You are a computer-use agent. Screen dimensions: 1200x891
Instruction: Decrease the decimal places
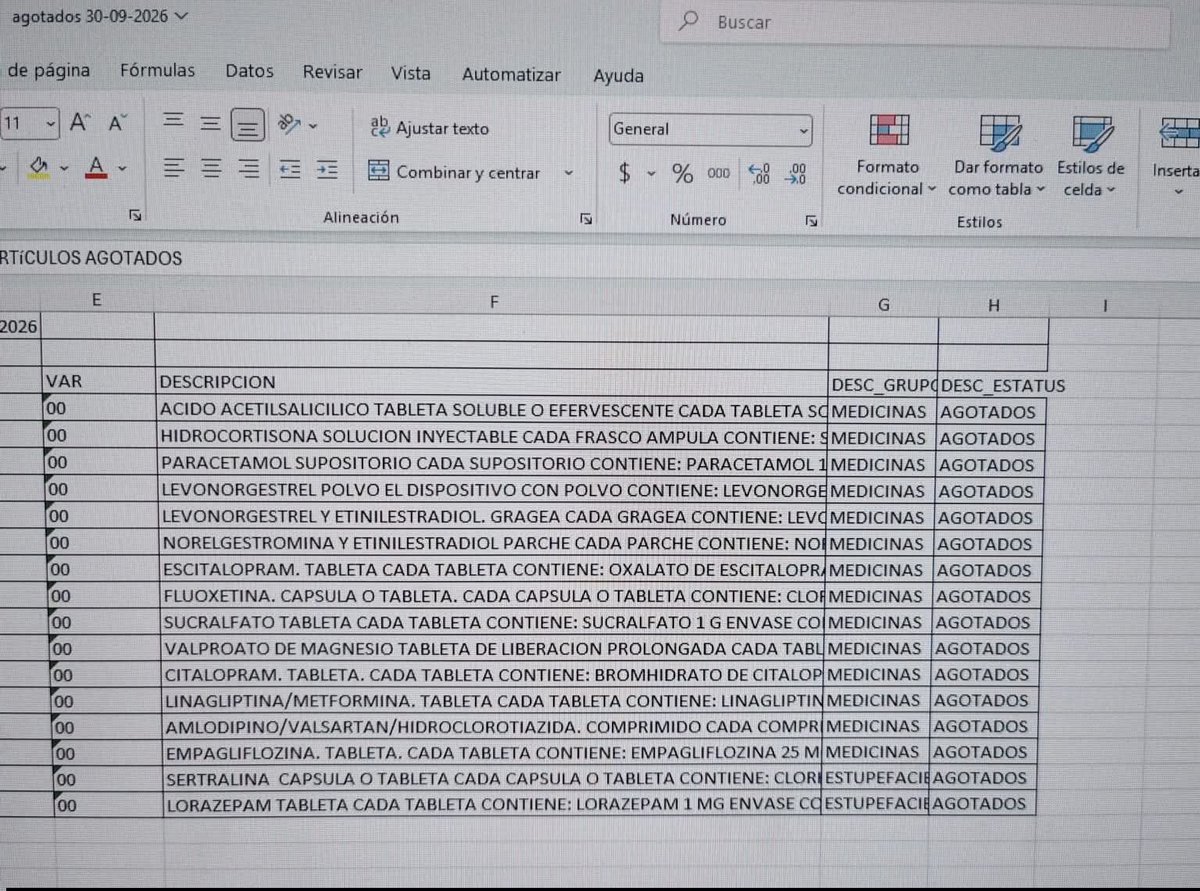(x=796, y=174)
